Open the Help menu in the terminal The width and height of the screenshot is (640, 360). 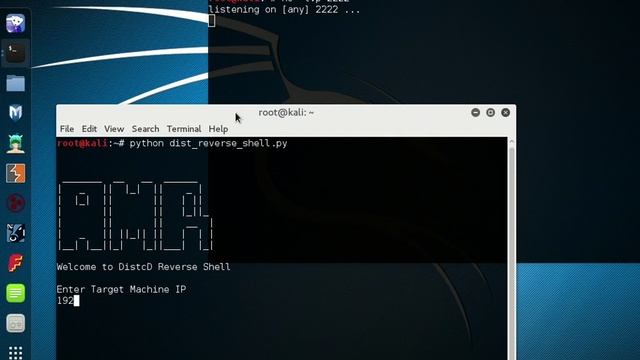click(x=218, y=129)
